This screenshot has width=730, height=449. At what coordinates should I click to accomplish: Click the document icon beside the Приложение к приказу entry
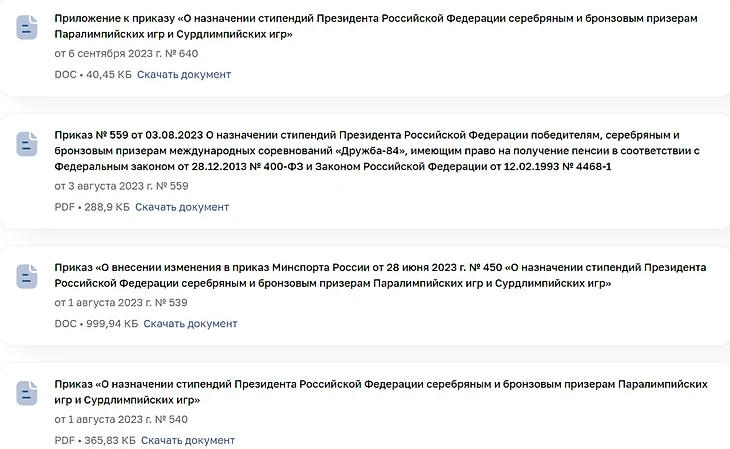(x=27, y=27)
